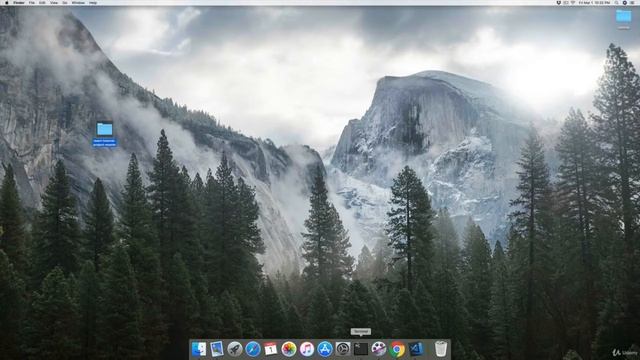Launch Google Chrome from the Dock
Viewport: 640px width, 360px height.
pos(397,349)
